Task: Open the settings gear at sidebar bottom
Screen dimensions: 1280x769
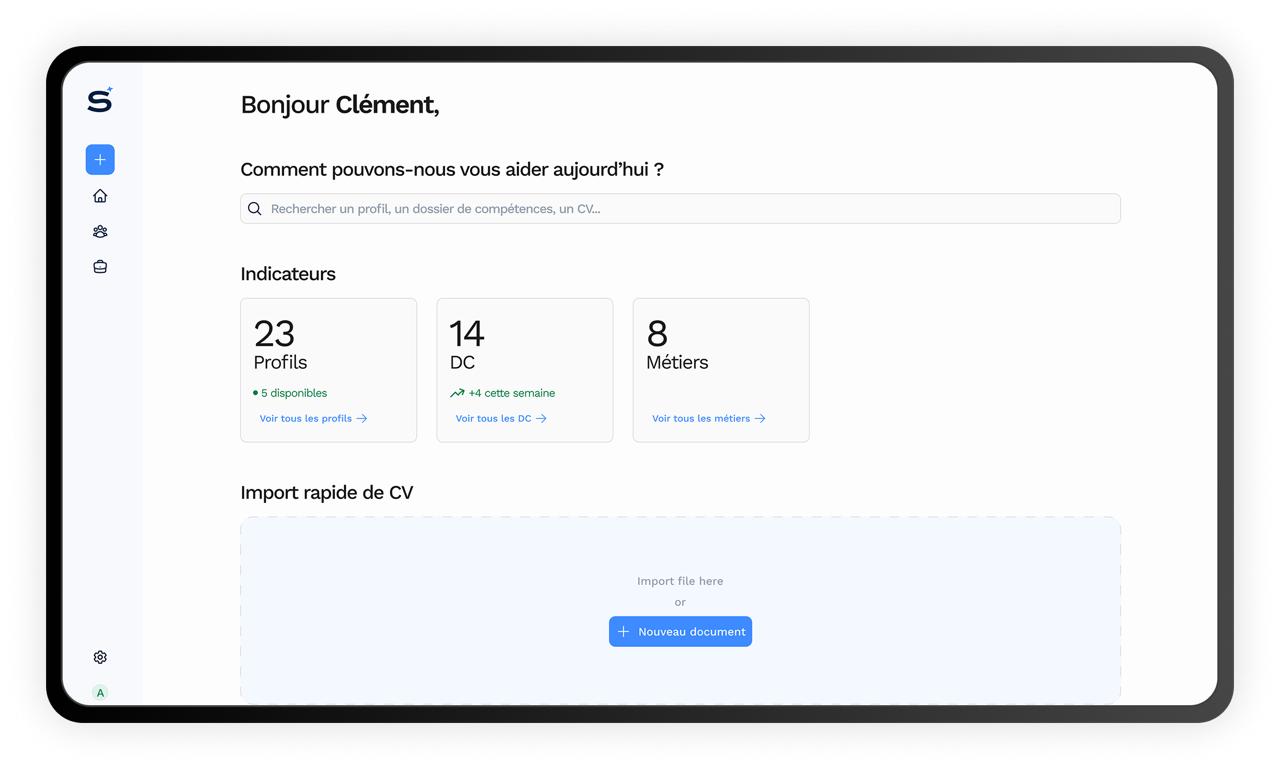Action: (x=99, y=656)
